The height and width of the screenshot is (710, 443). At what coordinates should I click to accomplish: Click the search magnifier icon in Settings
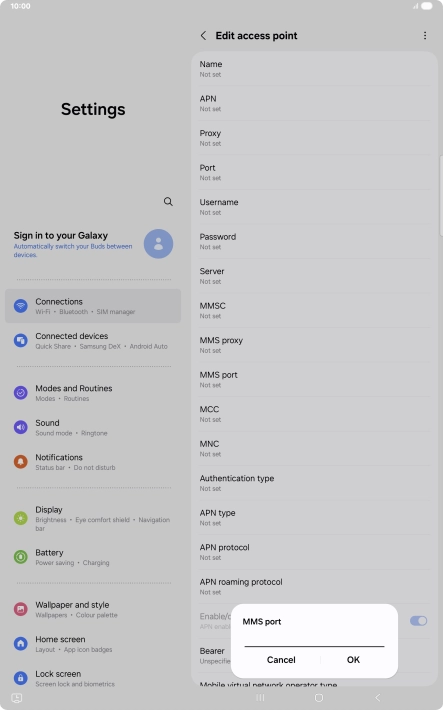[168, 201]
